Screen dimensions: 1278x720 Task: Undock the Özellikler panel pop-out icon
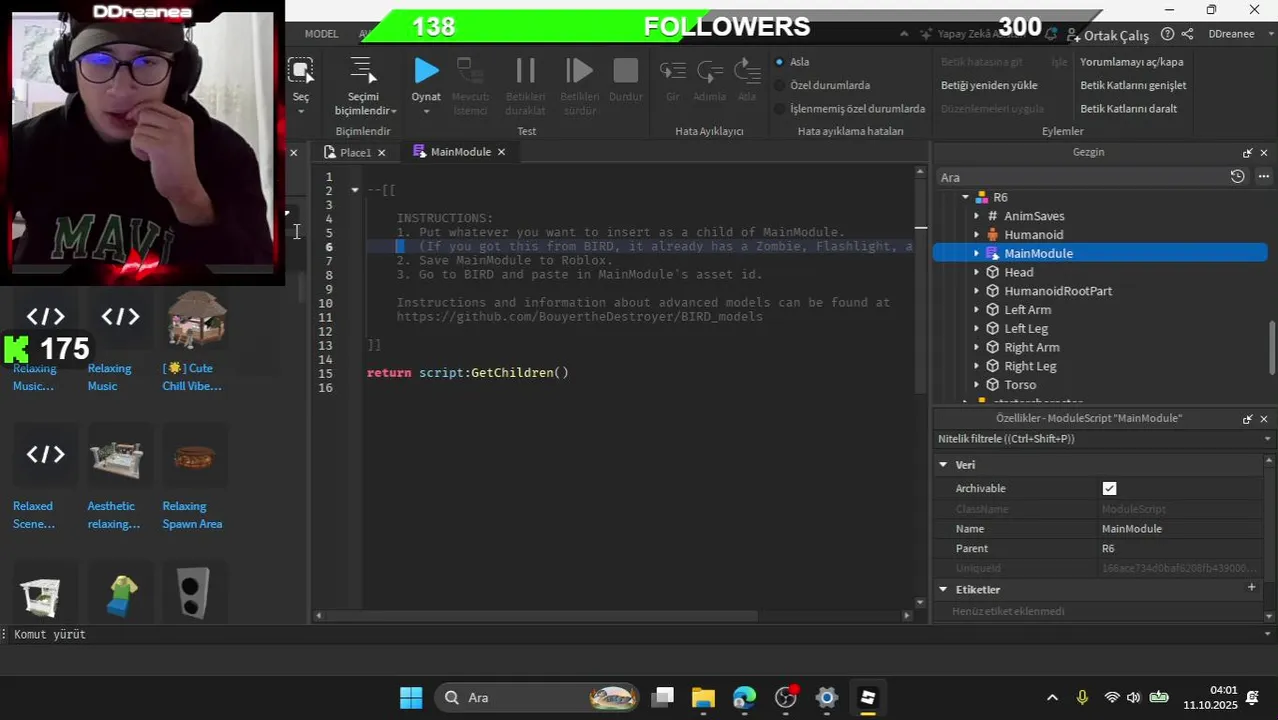[1247, 419]
